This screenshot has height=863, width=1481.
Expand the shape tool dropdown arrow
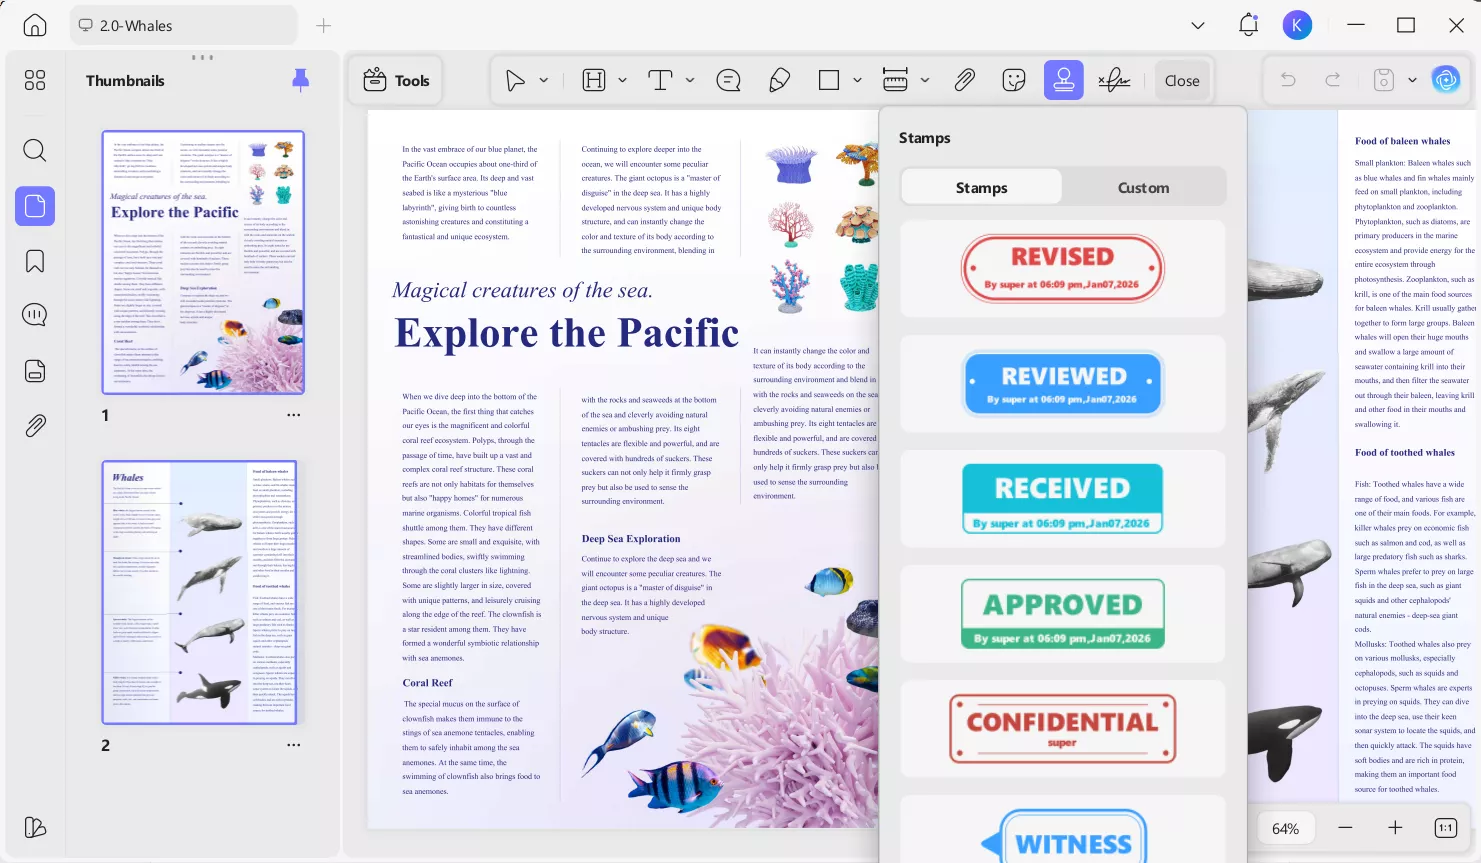[x=857, y=81]
